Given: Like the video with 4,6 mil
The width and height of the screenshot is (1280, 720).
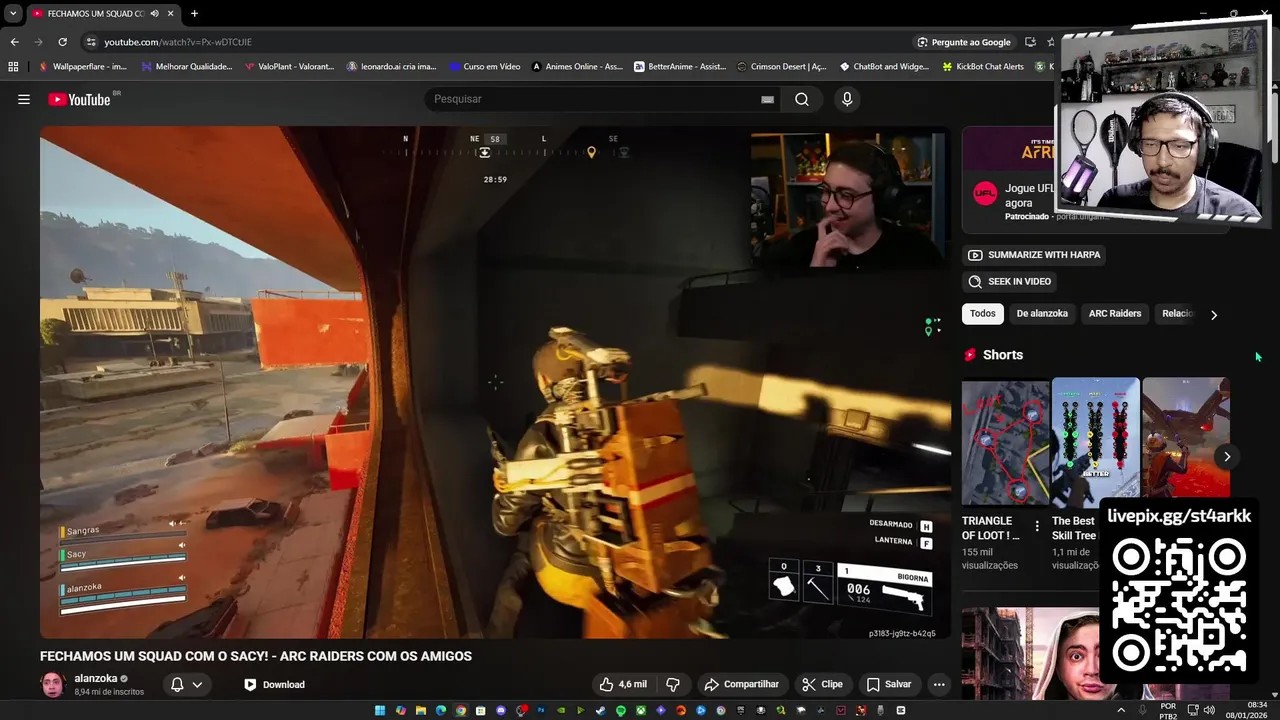Looking at the screenshot, I should click(x=623, y=684).
